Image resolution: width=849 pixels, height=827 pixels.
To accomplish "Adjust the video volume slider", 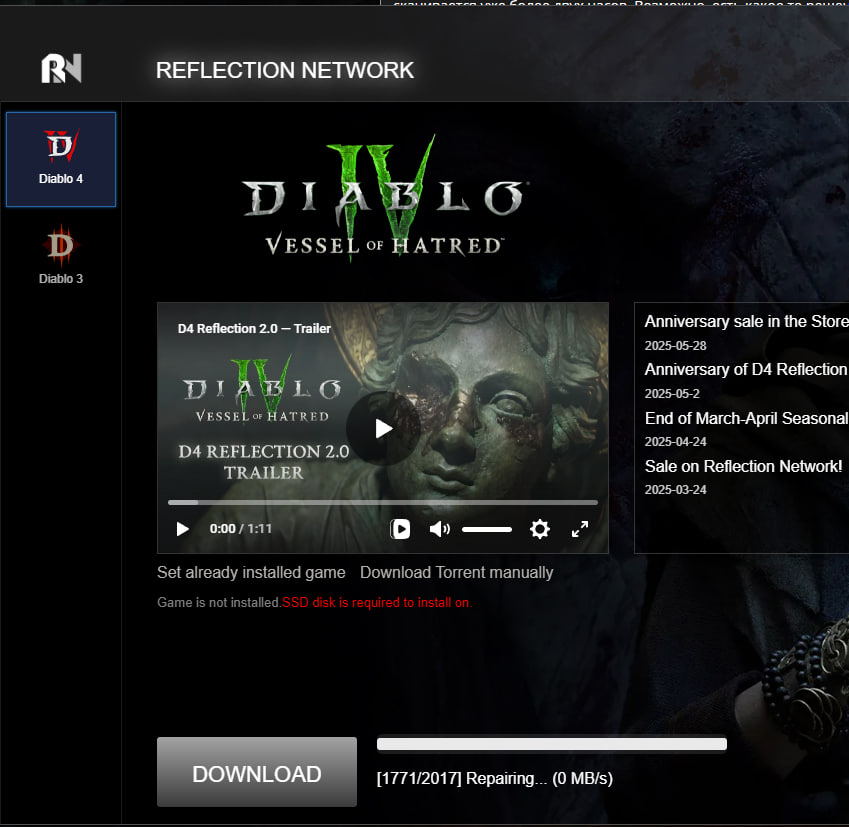I will click(x=487, y=529).
